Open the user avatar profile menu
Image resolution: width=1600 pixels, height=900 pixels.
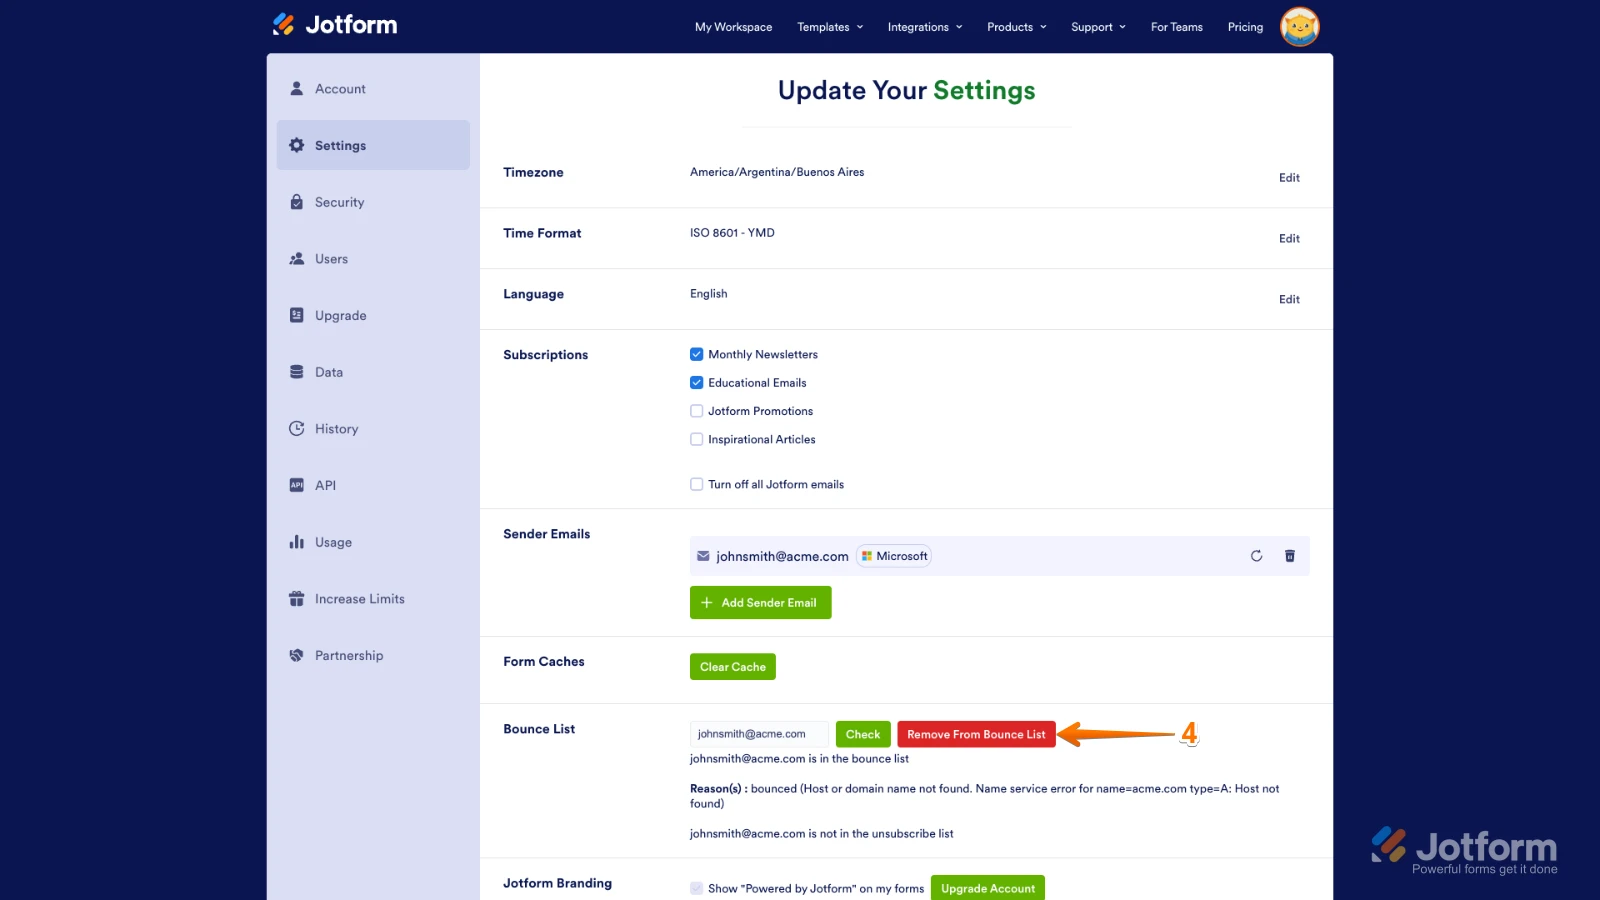click(x=1300, y=27)
